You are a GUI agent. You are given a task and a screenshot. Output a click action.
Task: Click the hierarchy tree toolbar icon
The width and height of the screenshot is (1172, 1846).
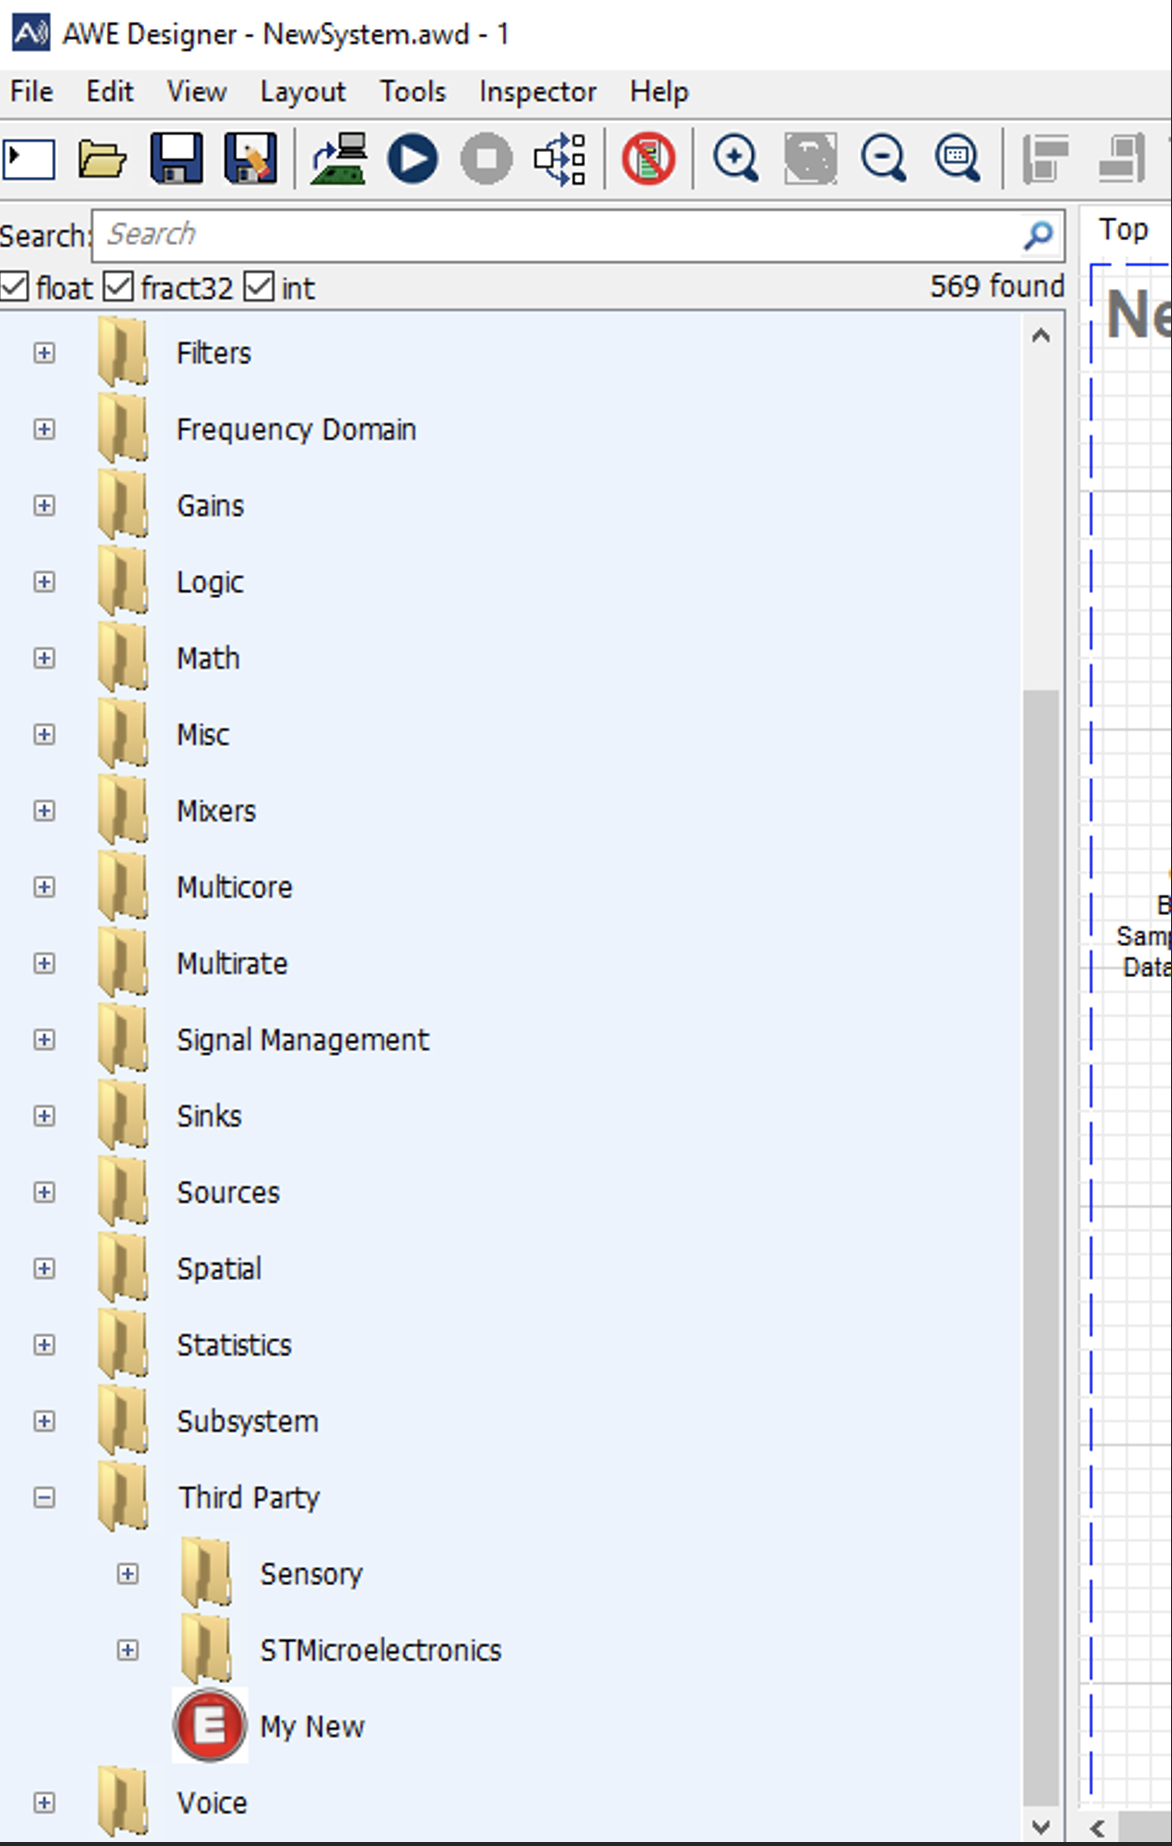point(560,159)
